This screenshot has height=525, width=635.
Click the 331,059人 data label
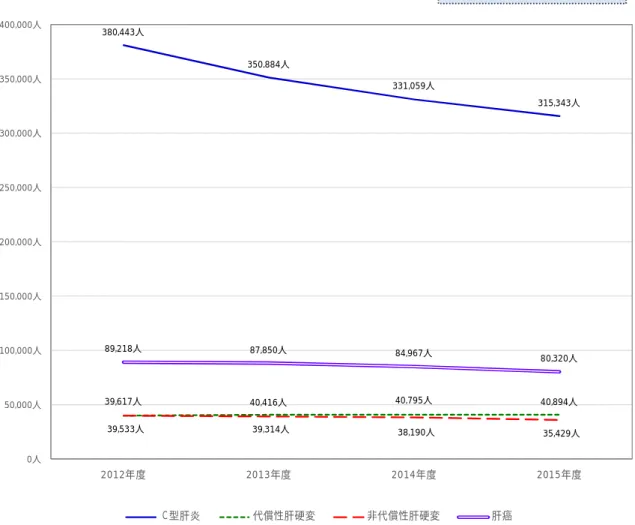pos(413,86)
